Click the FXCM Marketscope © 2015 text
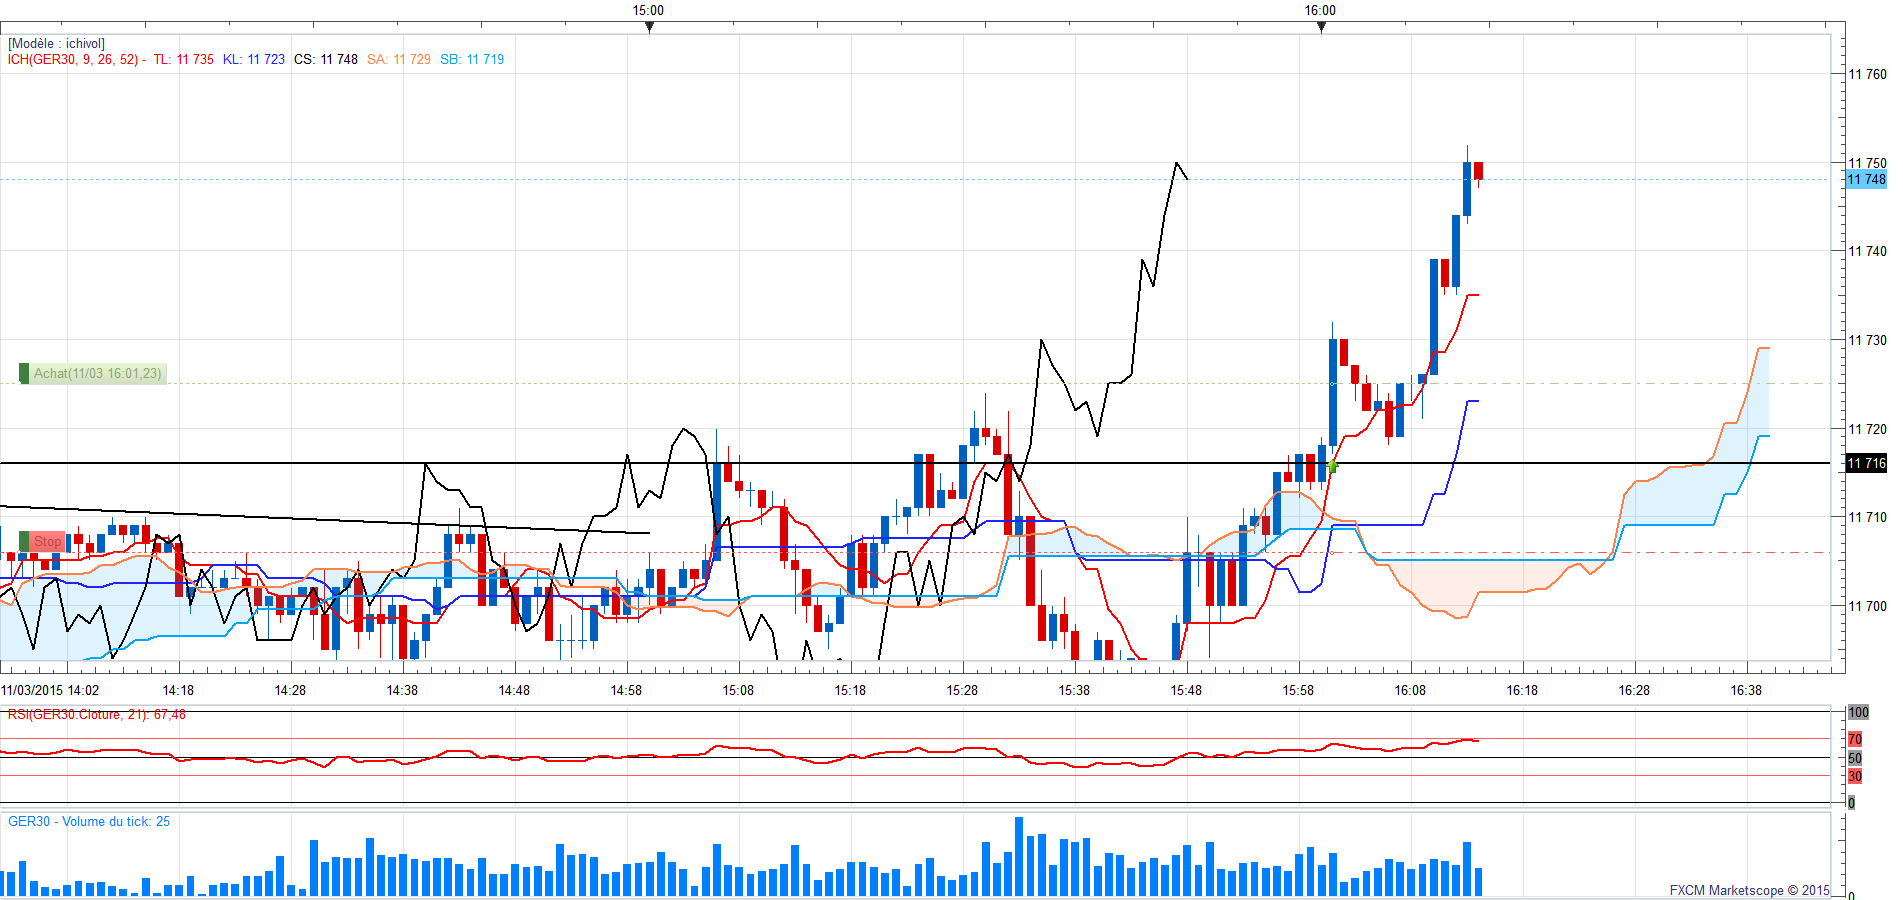 point(1749,890)
